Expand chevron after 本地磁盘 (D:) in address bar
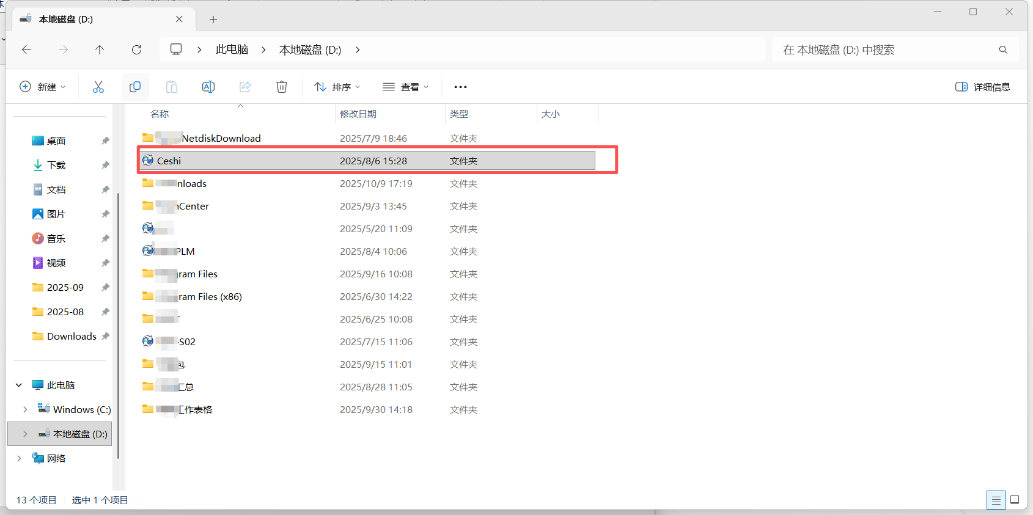The width and height of the screenshot is (1033, 515). tap(358, 49)
